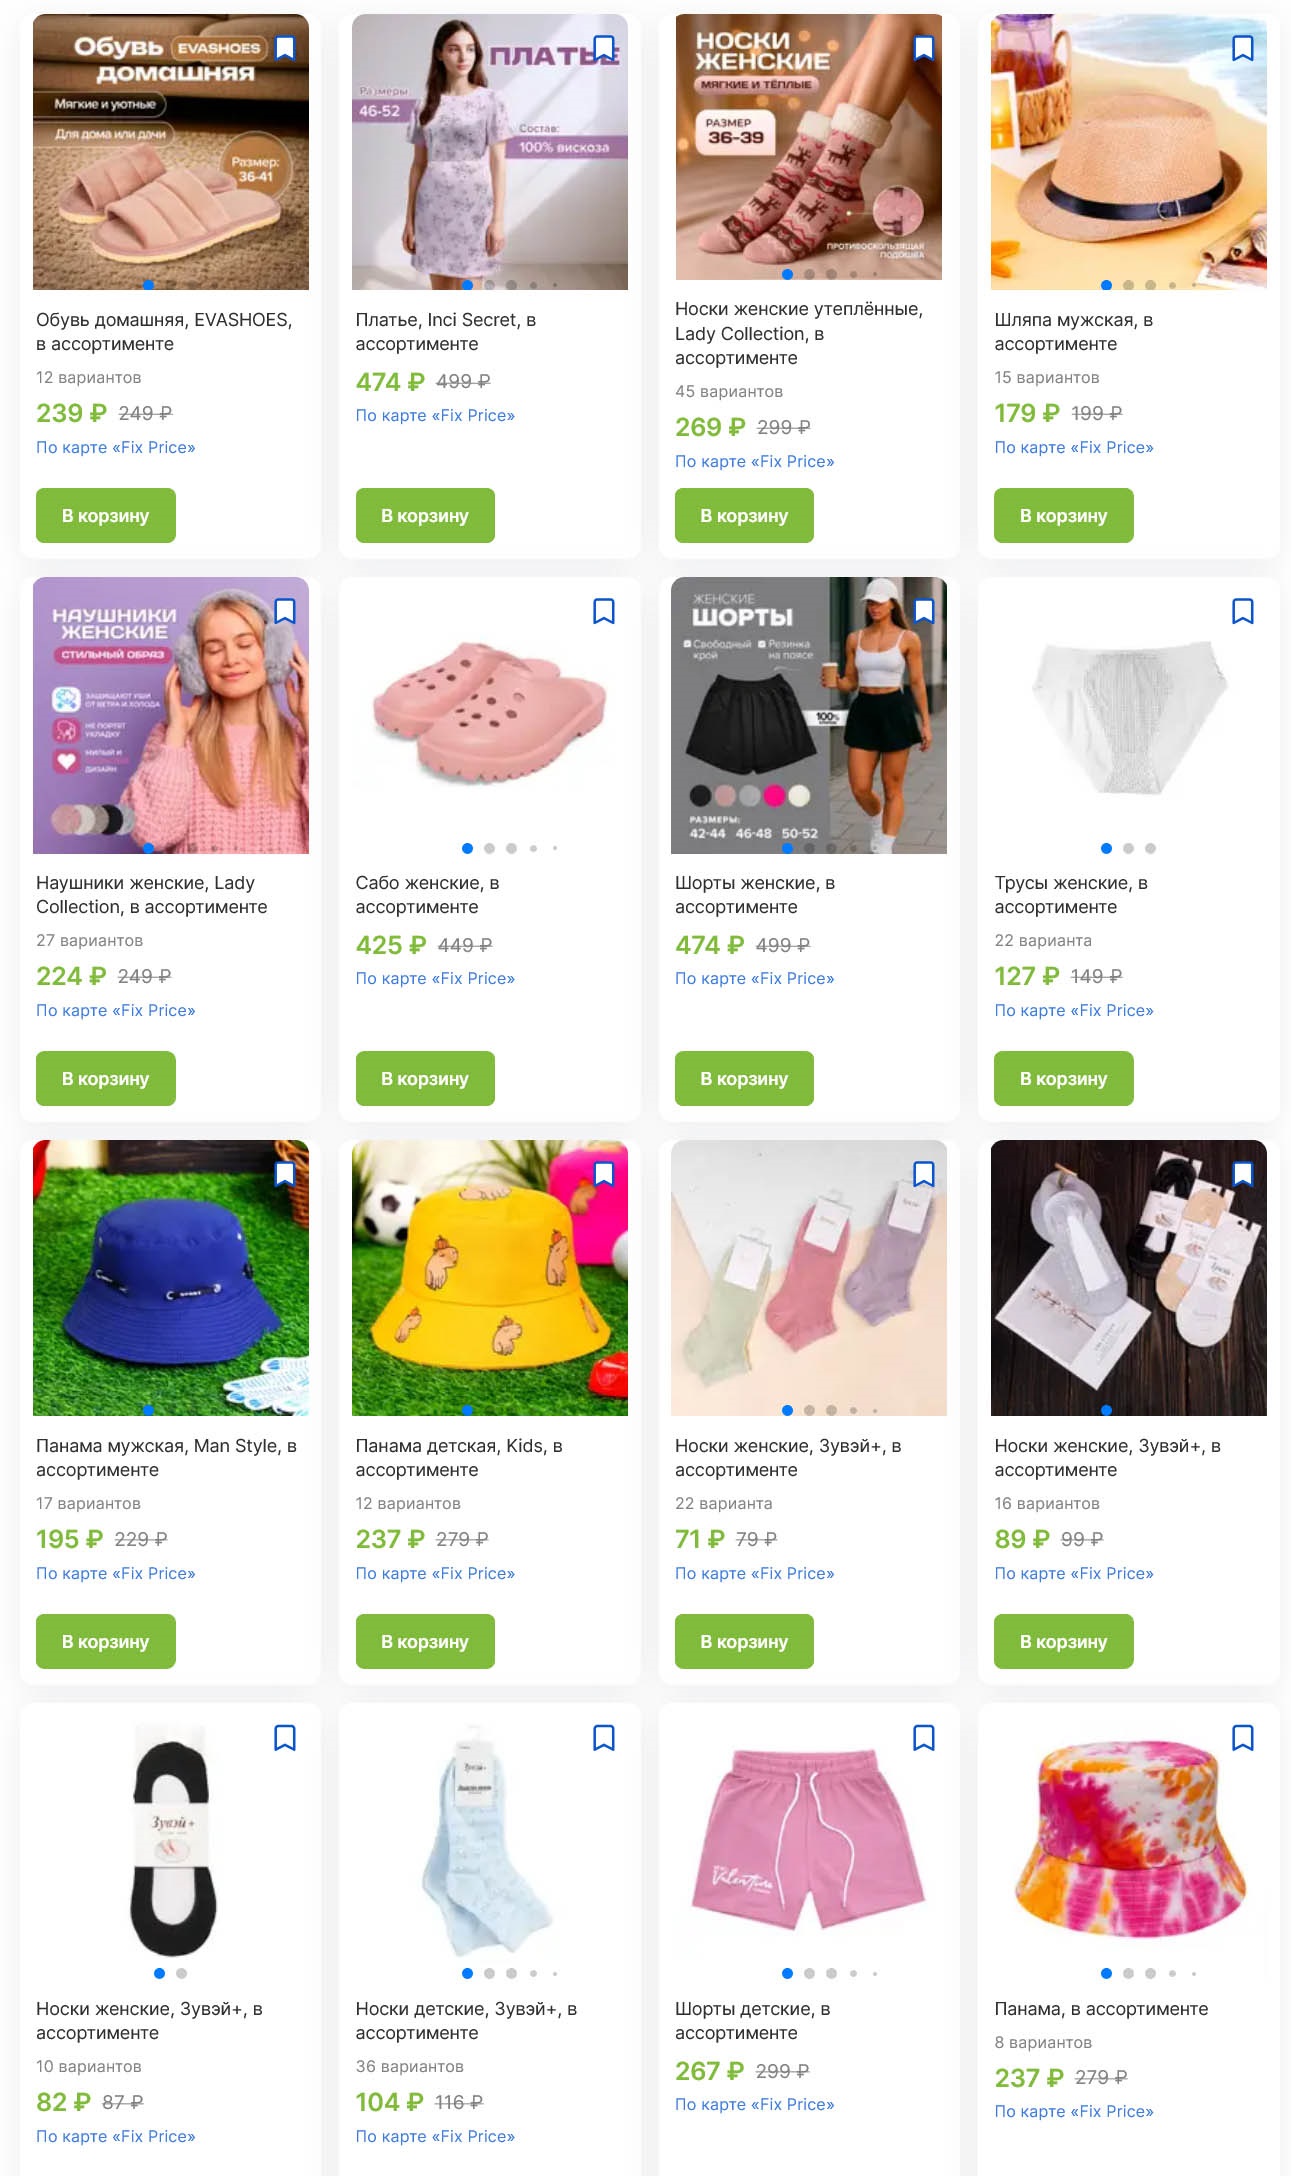The image size is (1296, 2176).
Task: Bookmark the Шляпа мужская product
Action: pos(1243,48)
